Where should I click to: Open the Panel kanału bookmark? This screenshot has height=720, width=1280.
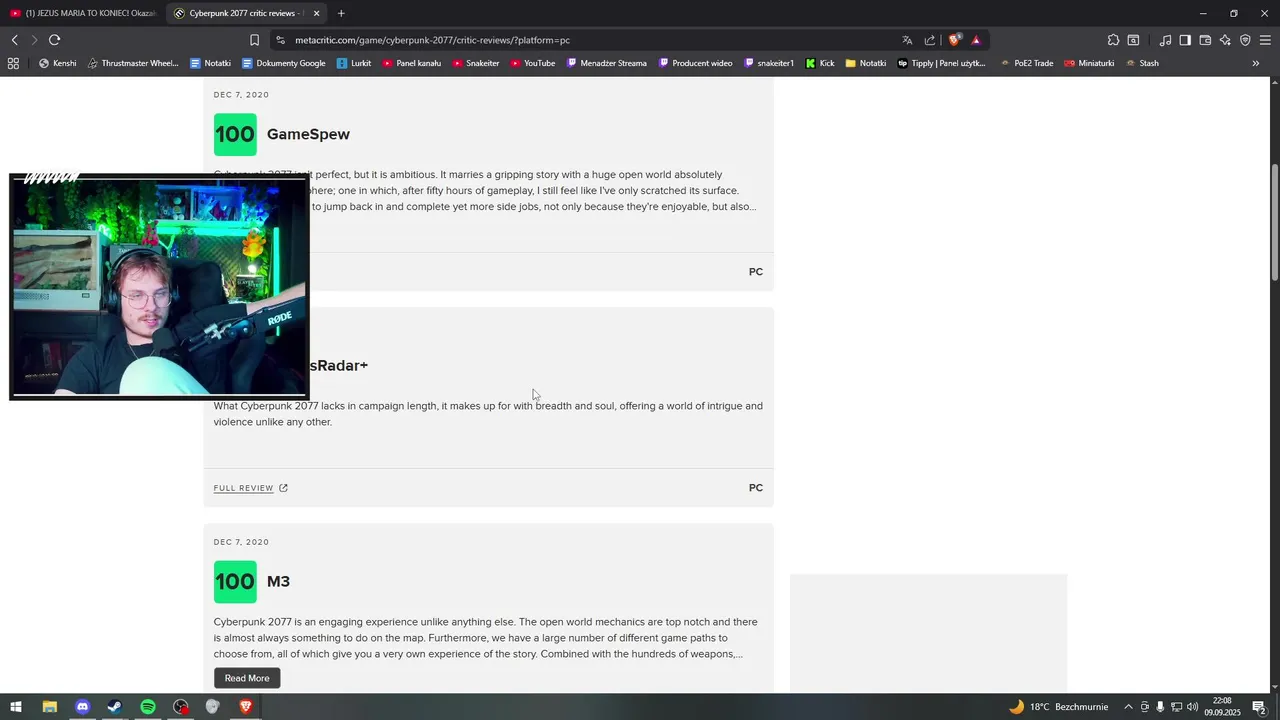coord(411,63)
